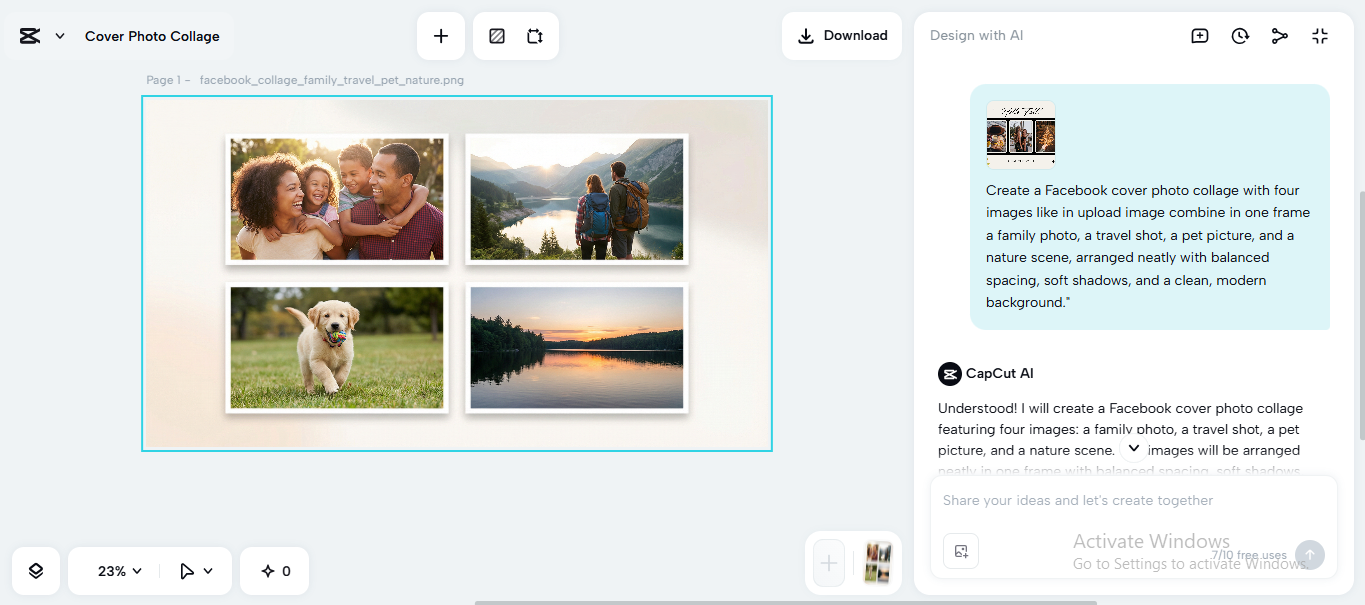Check remaining credits on the sparkle button
The image size is (1365, 605).
pos(273,570)
